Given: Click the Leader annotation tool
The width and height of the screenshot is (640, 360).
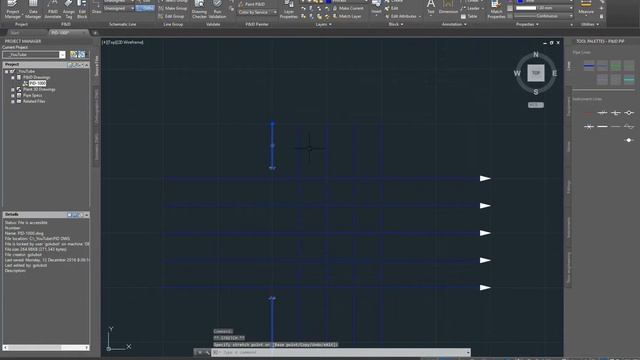Looking at the screenshot, I should click(471, 8).
